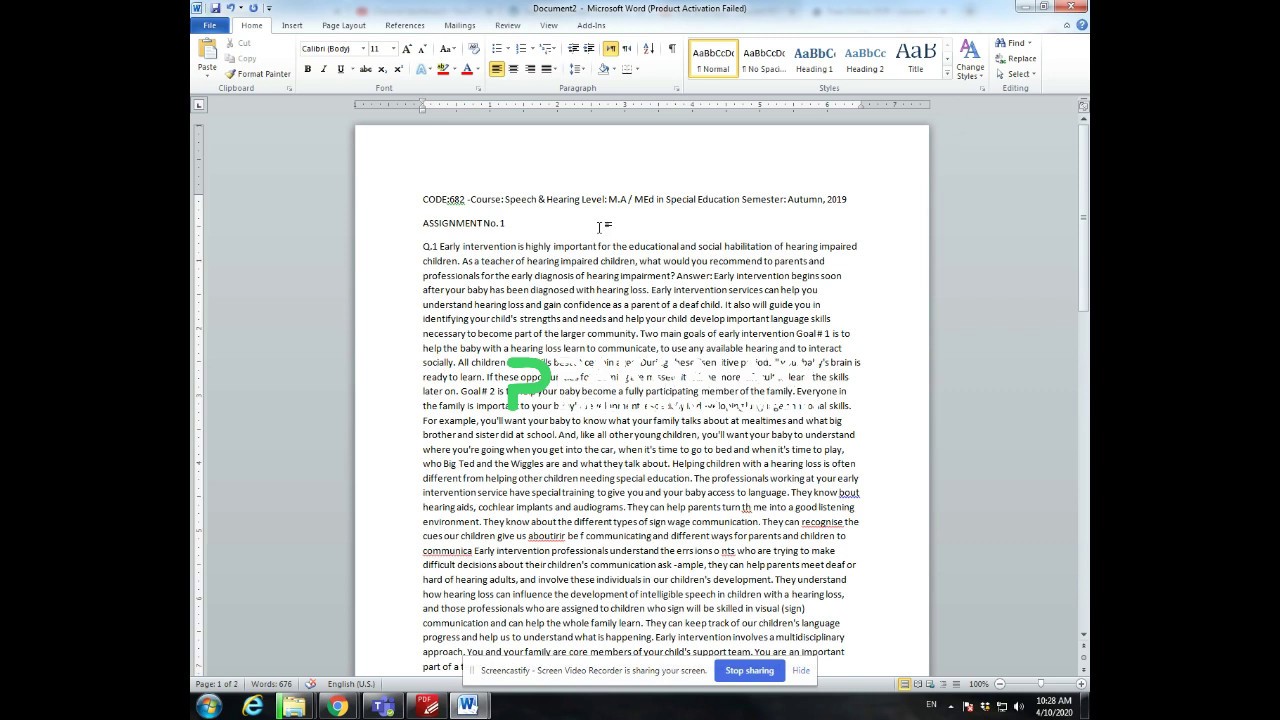This screenshot has width=1280, height=720.
Task: Click the Shrink Font icon
Action: [422, 49]
